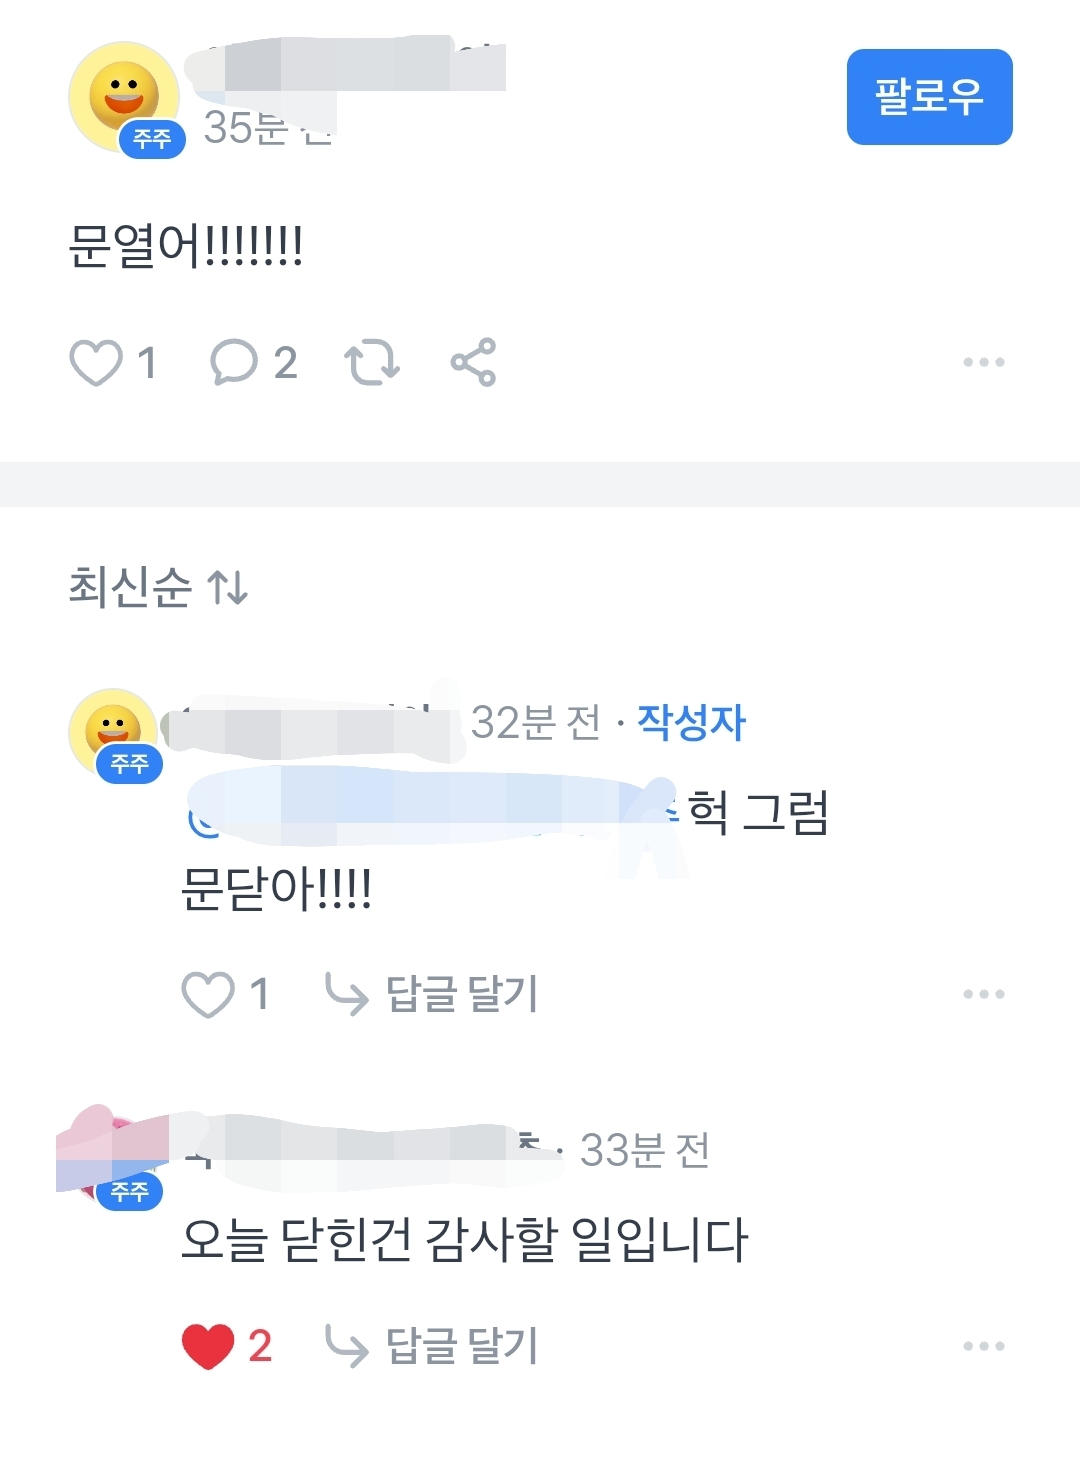Tap the 주주 badge on post author avatar
The height and width of the screenshot is (1480, 1080).
pos(152,138)
